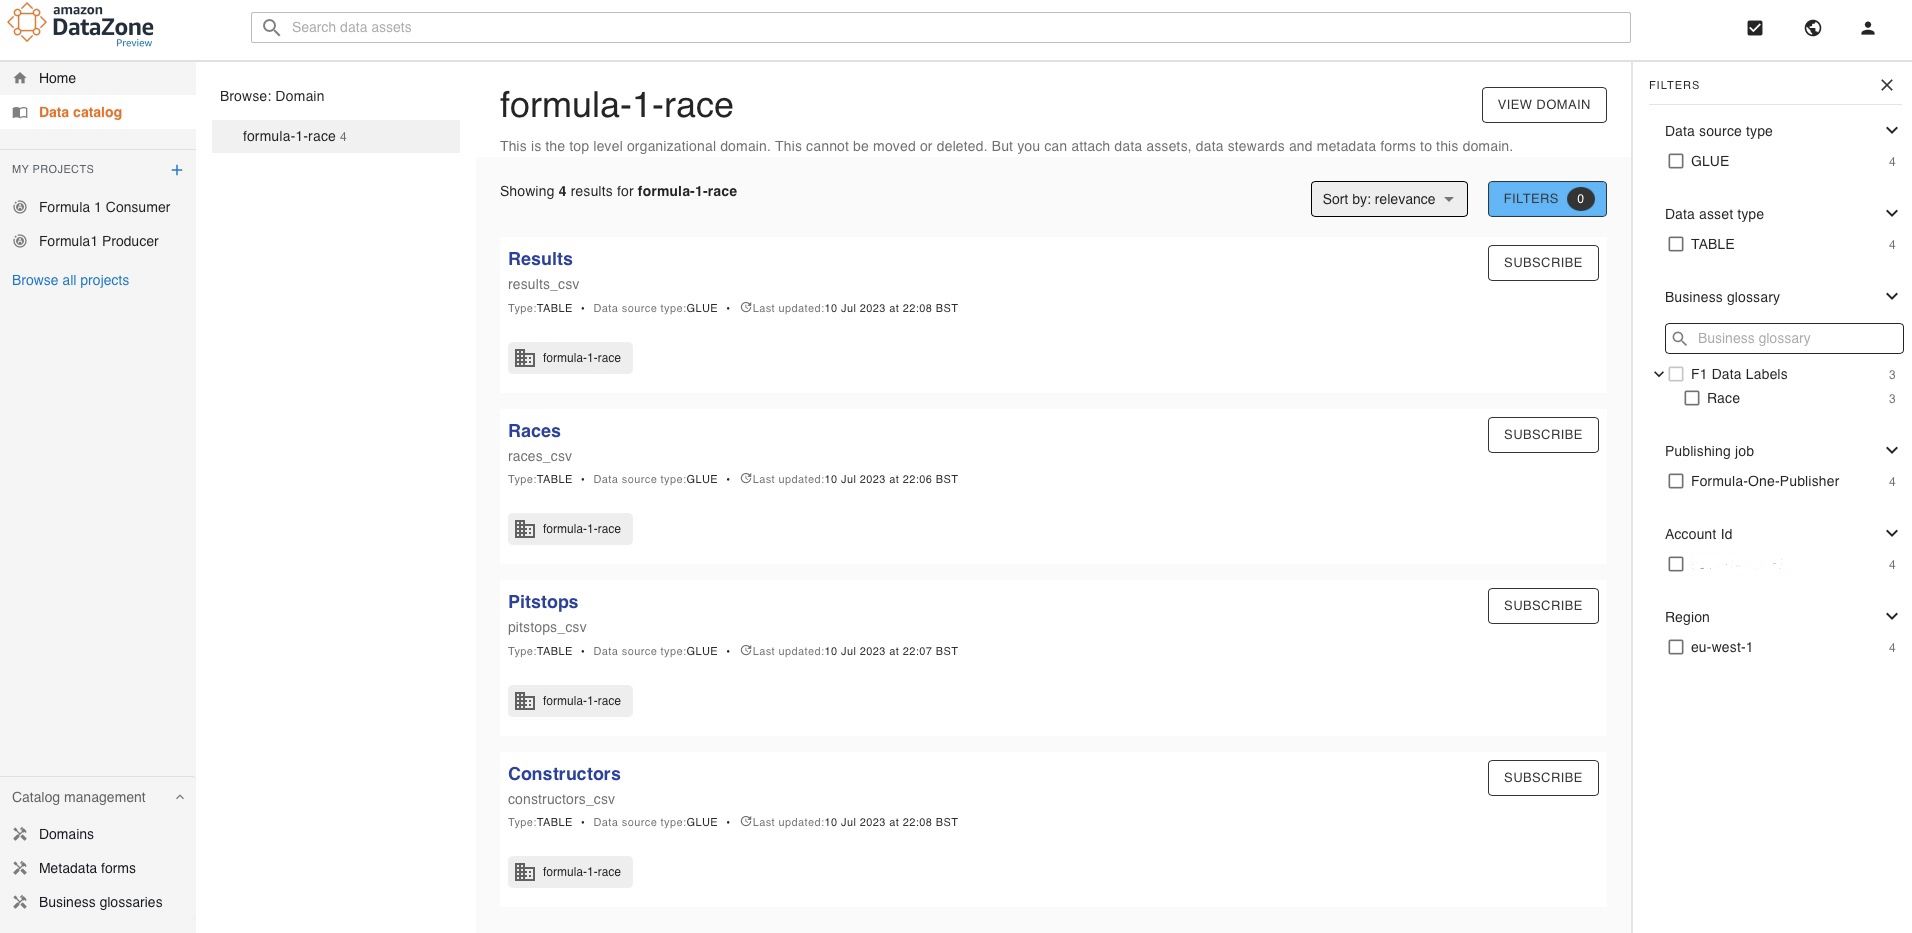Click the View Domain button
This screenshot has width=1912, height=933.
coord(1544,105)
